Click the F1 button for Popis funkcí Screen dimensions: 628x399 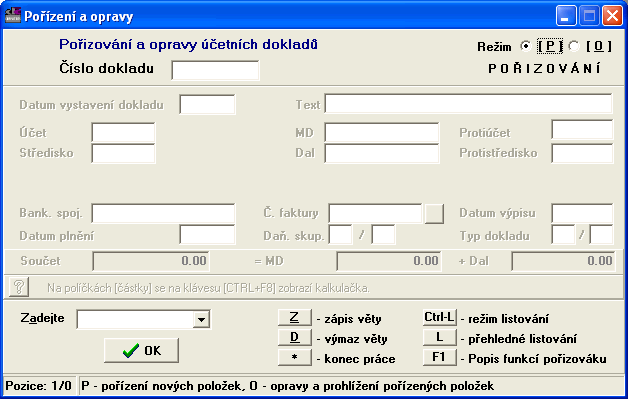[439, 357]
